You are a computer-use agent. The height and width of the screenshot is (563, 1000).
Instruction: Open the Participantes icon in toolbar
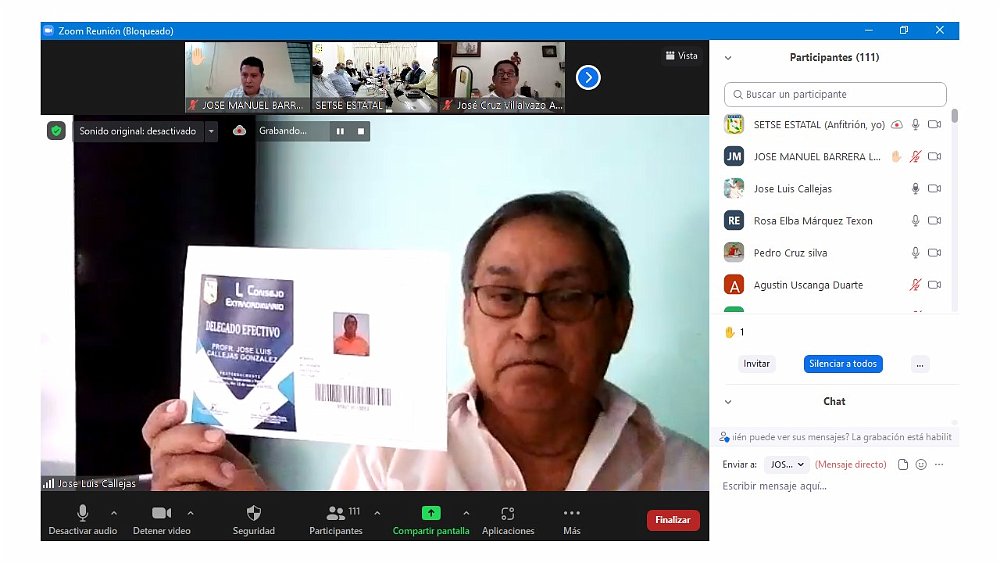click(x=336, y=513)
